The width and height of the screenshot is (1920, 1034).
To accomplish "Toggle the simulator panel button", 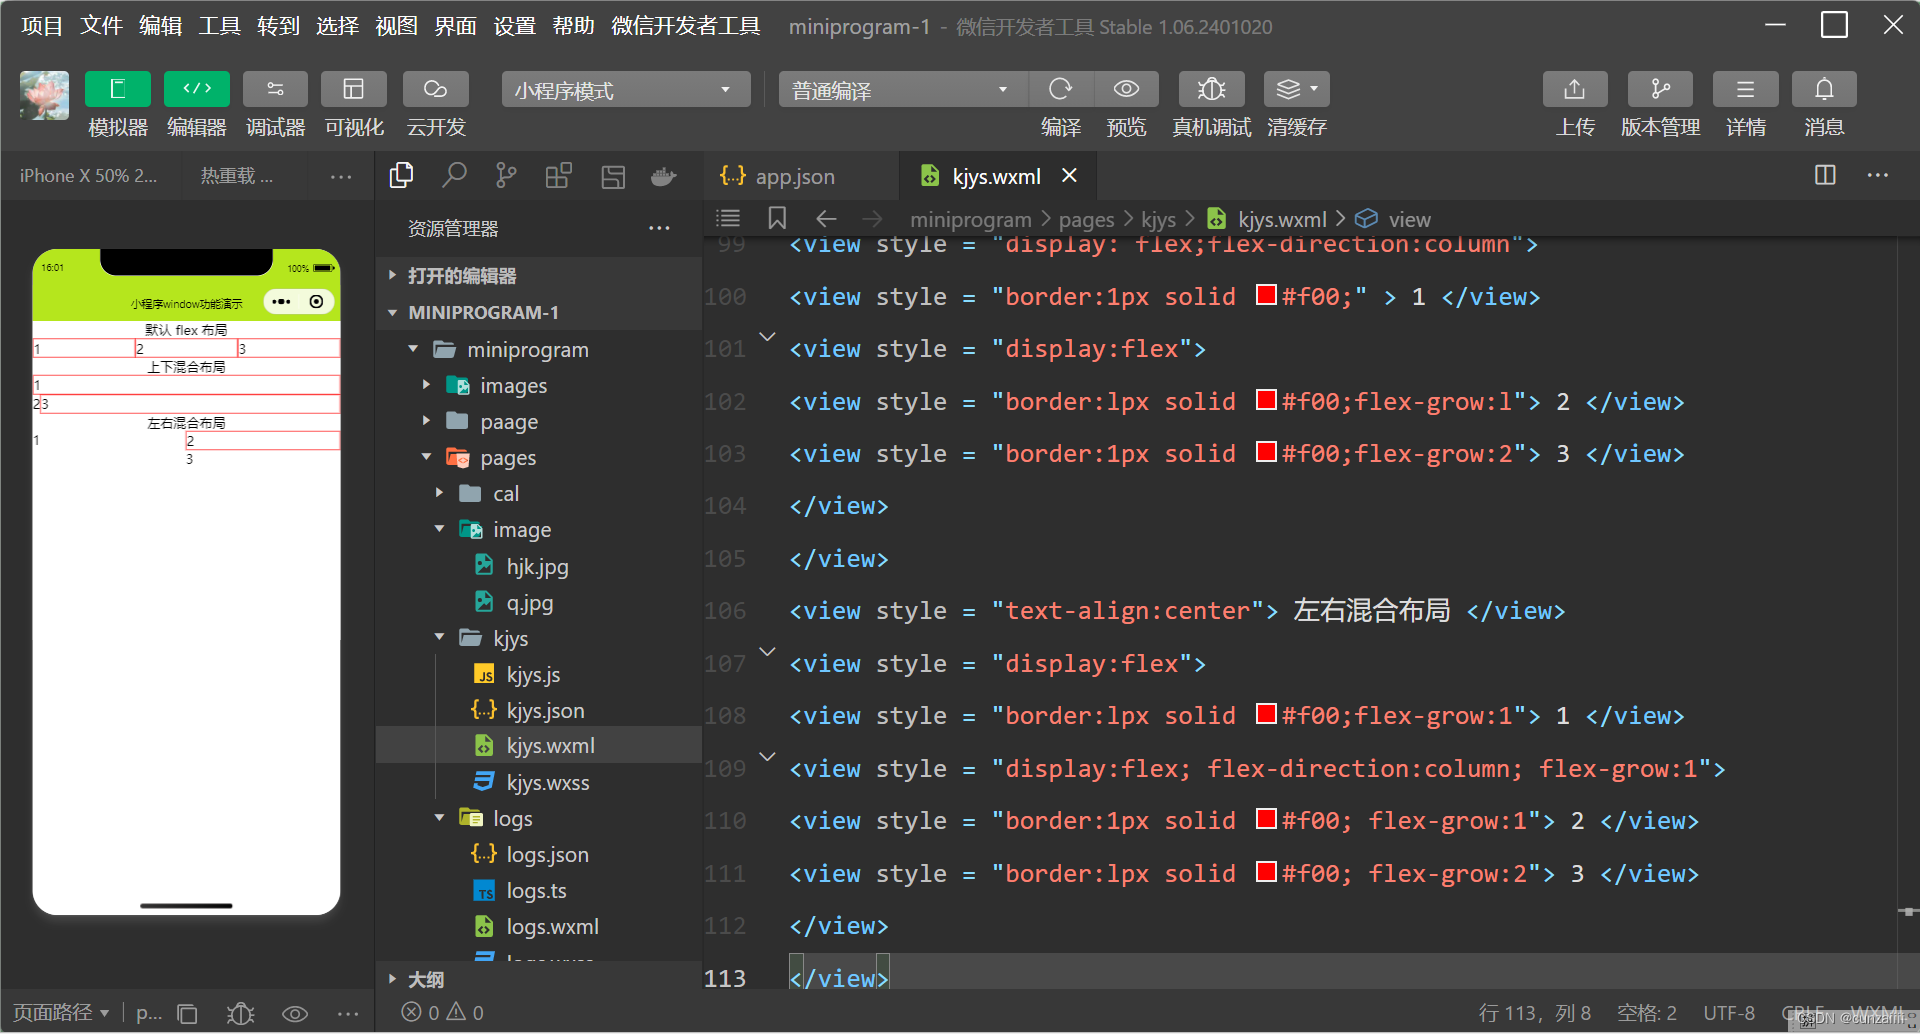I will pos(117,89).
